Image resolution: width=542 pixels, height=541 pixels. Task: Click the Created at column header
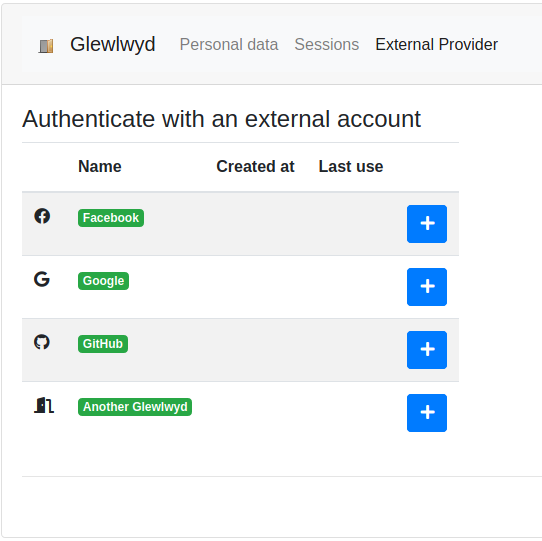coord(255,167)
